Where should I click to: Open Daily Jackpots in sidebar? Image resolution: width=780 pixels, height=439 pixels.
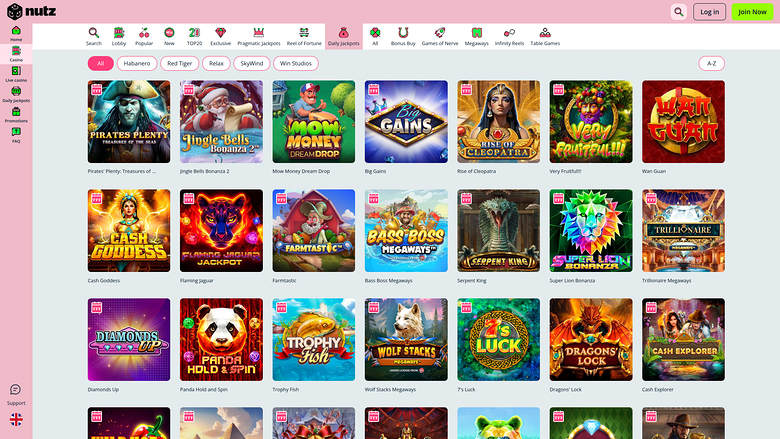16,94
